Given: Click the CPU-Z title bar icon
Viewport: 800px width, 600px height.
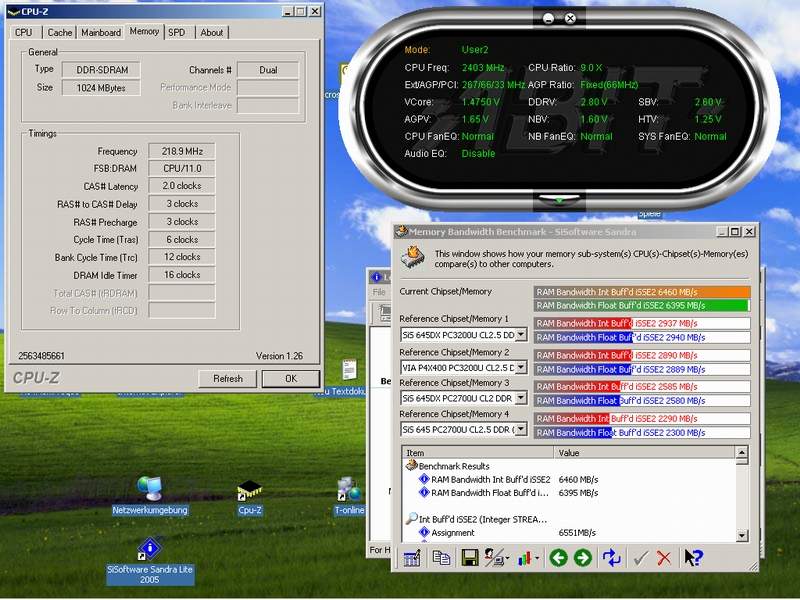Looking at the screenshot, I should 14,11.
